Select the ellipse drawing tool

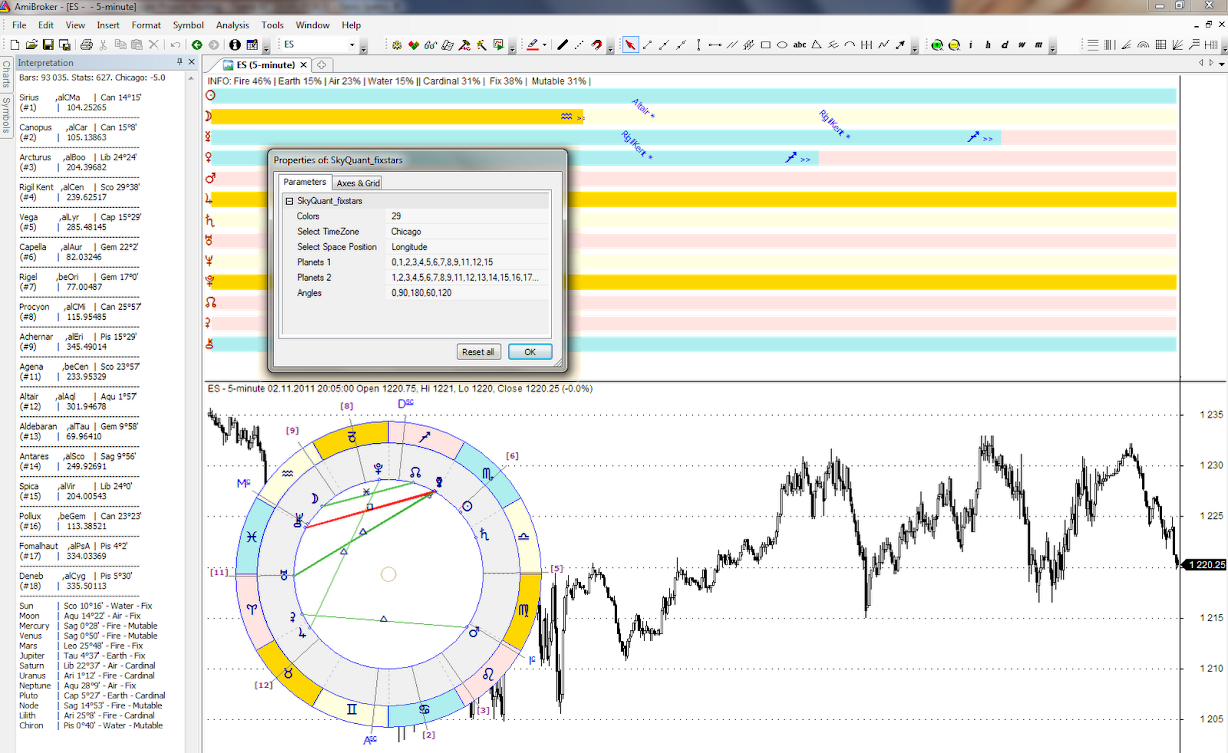pyautogui.click(x=782, y=45)
